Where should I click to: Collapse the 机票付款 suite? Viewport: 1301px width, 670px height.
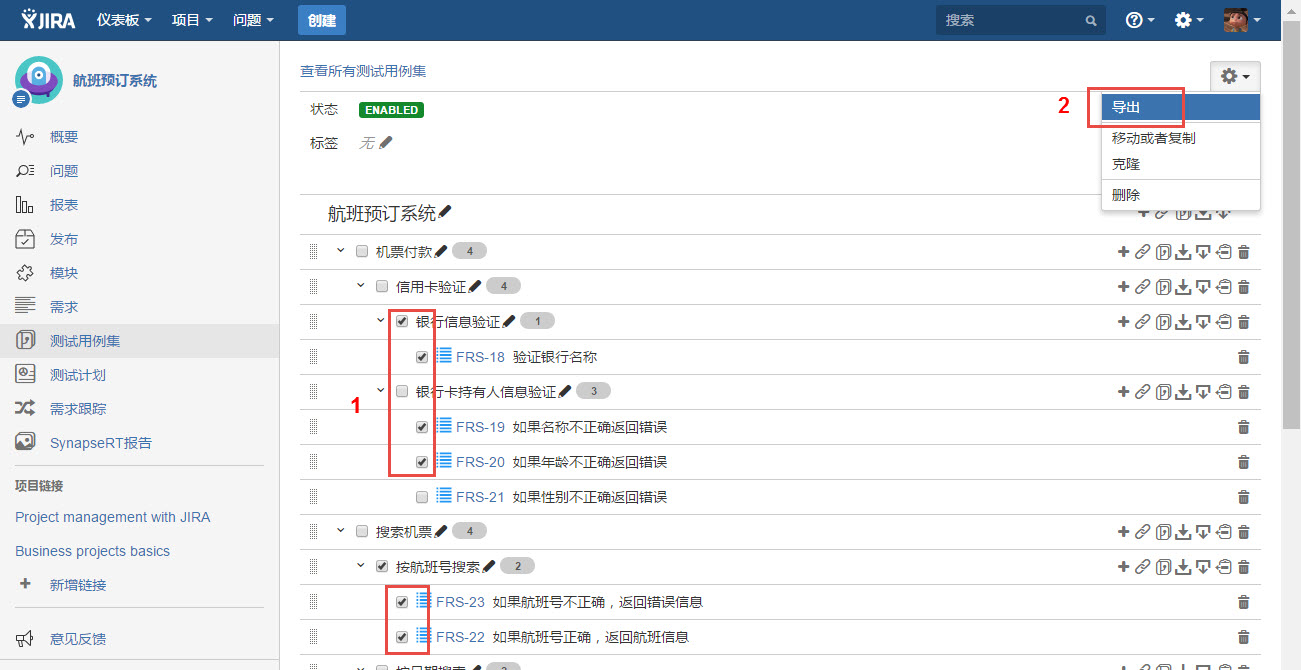(341, 251)
